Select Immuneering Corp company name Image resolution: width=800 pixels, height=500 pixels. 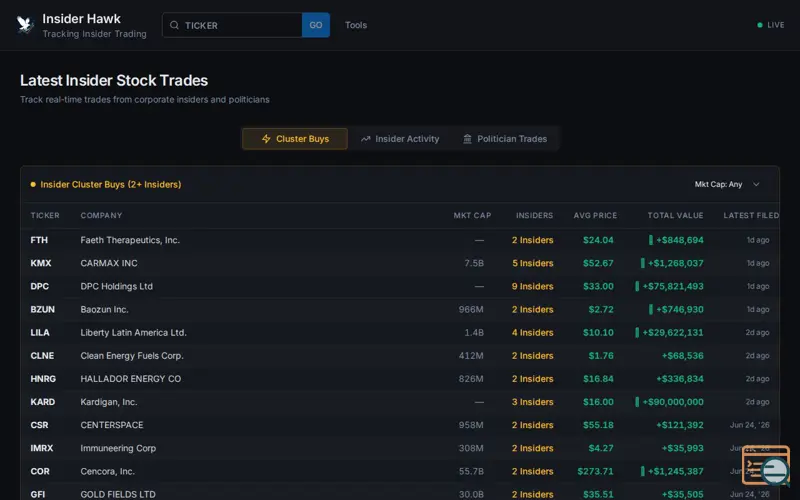(118, 448)
